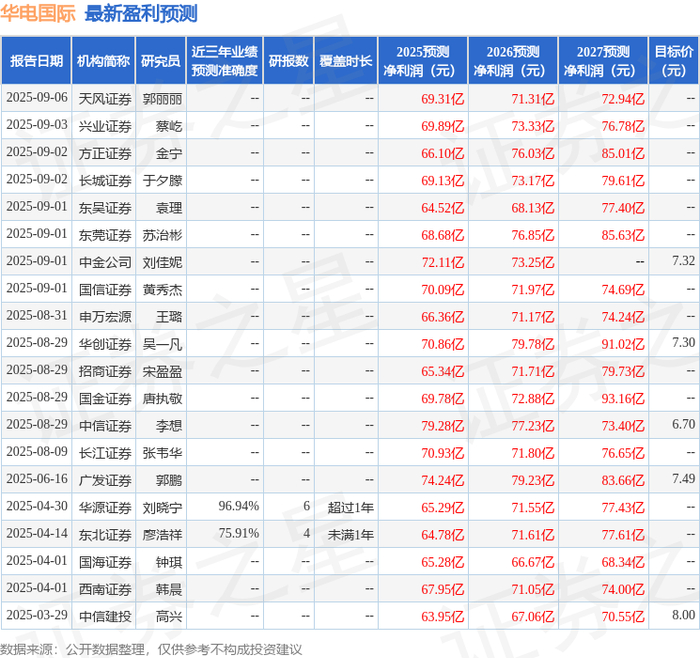Click the 国海证券 institution cell

(105, 562)
